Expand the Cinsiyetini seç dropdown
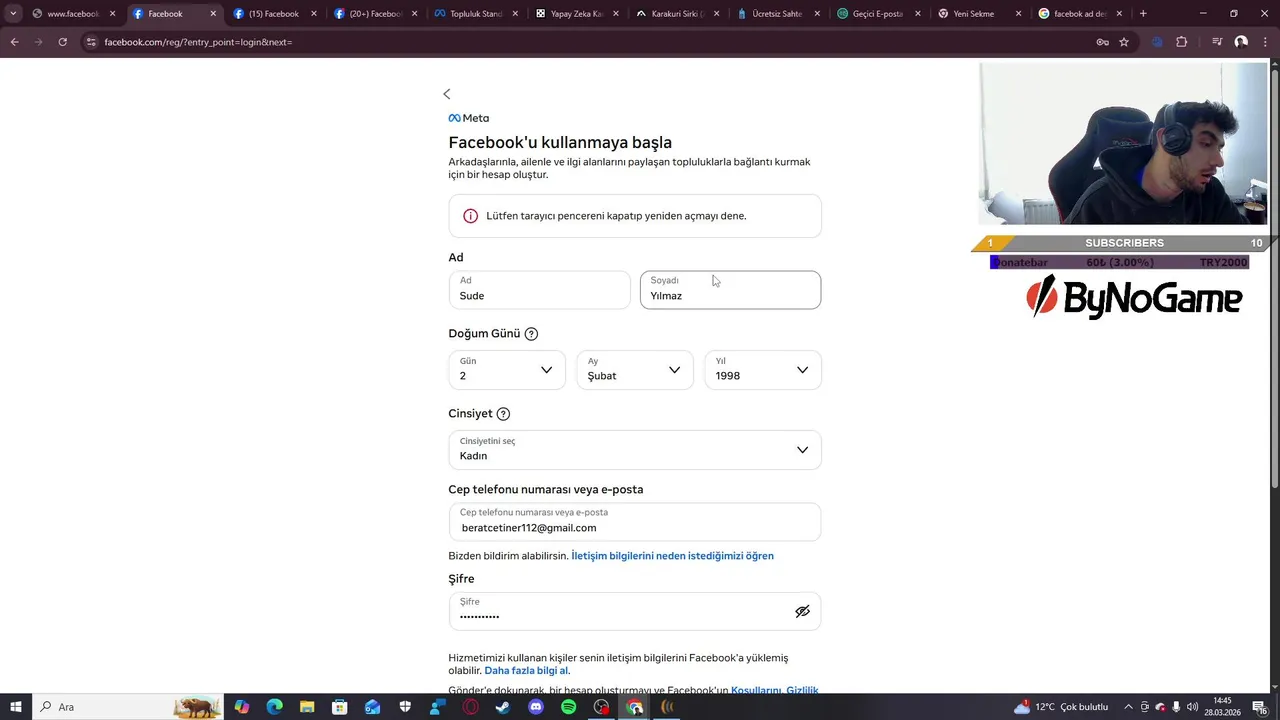This screenshot has height=720, width=1280. (635, 450)
